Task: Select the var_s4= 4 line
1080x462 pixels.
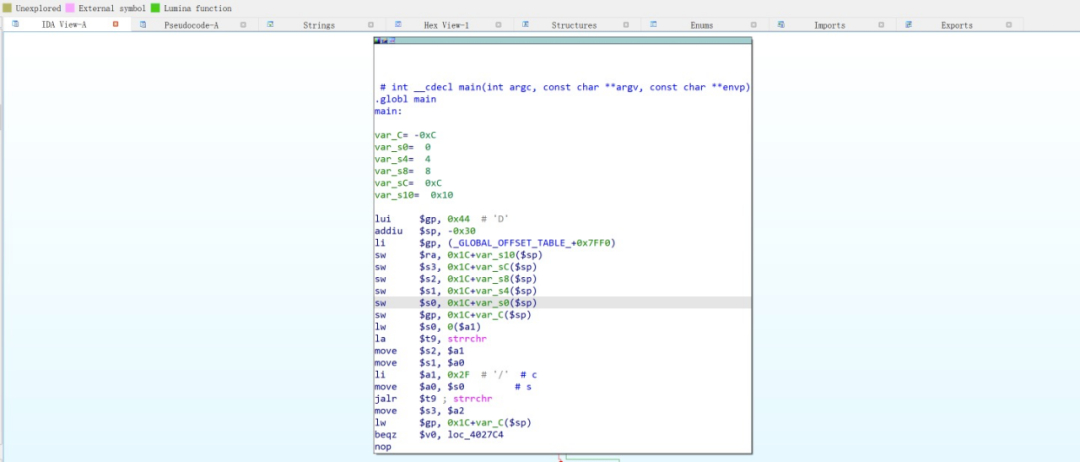Action: click(402, 159)
